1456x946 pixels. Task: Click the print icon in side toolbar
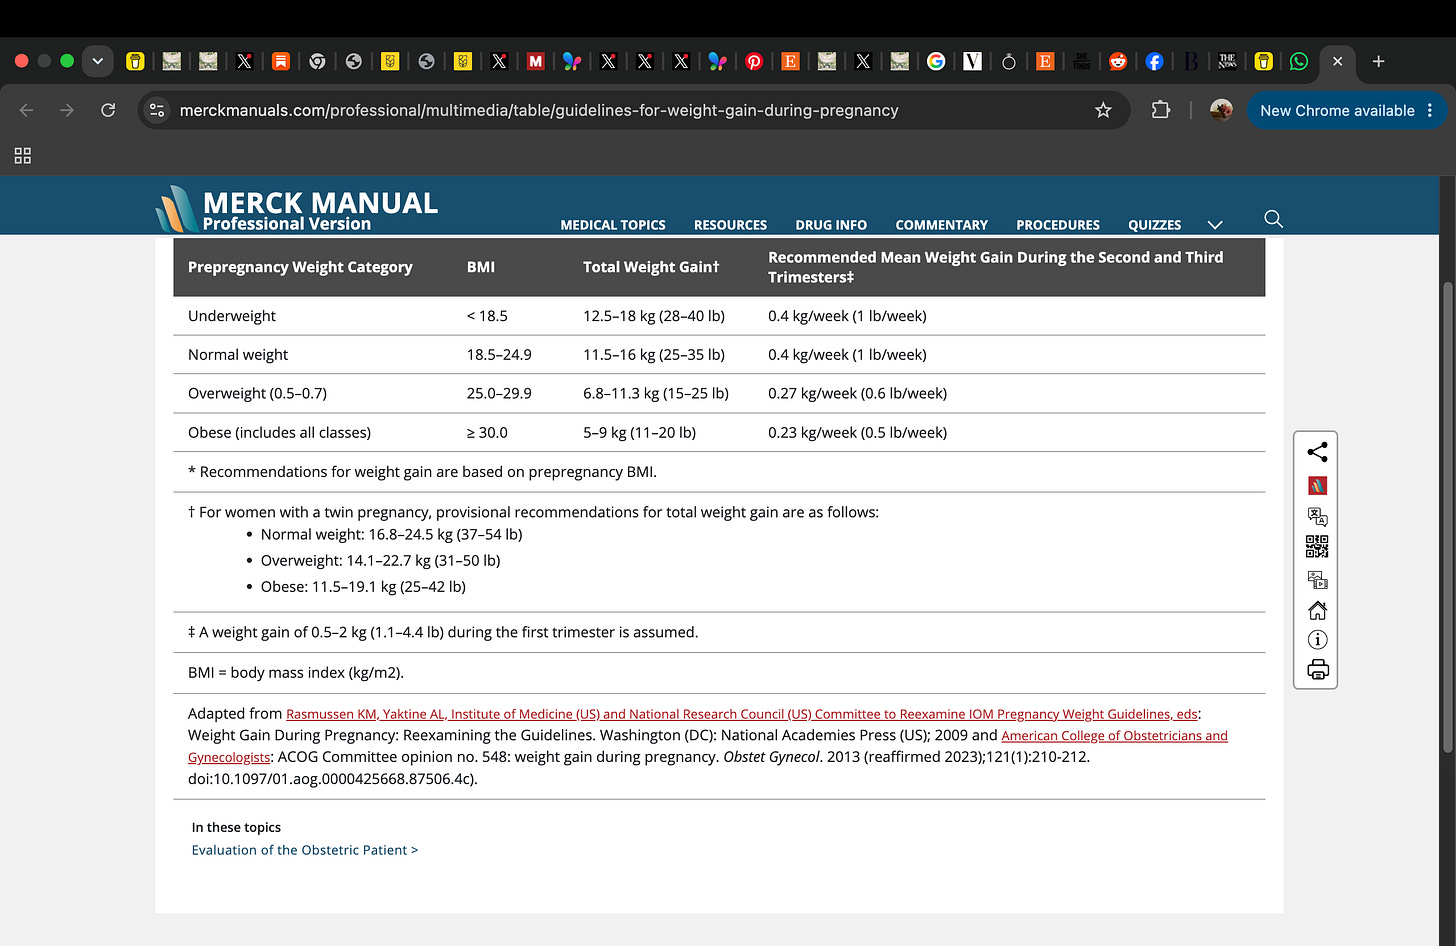click(x=1317, y=670)
